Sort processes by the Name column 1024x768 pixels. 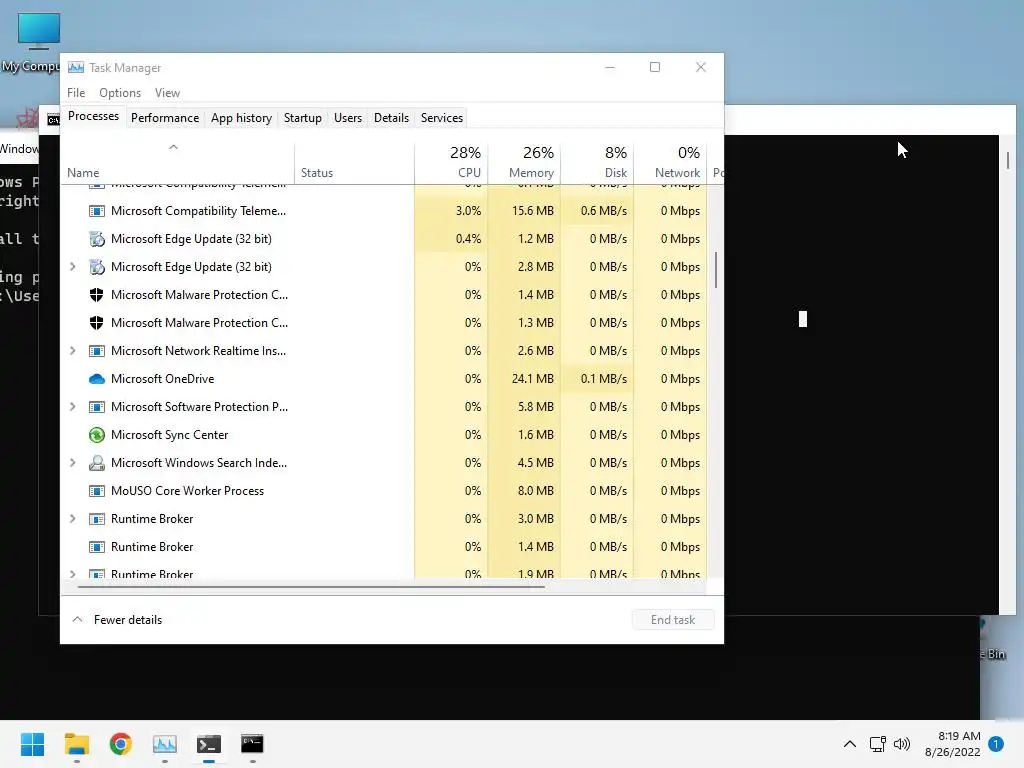click(177, 163)
